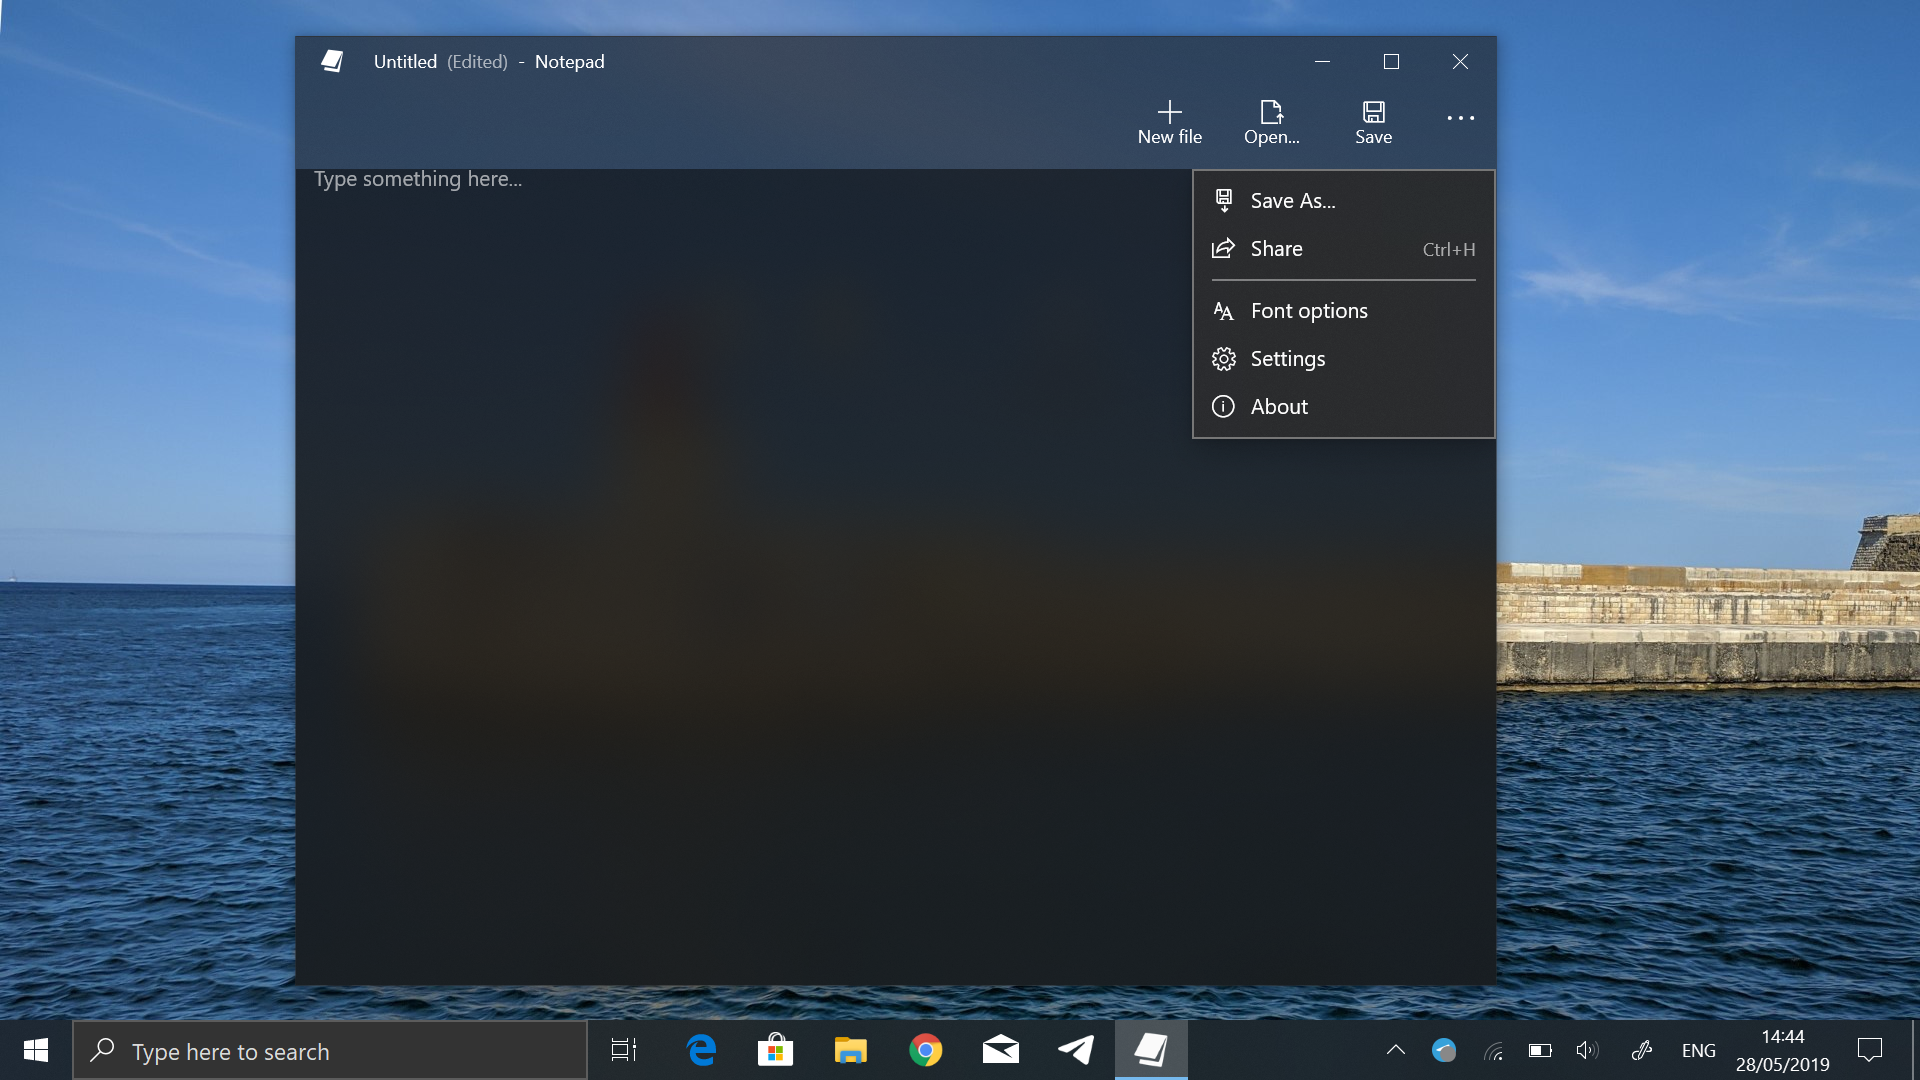
Task: Click the Mail envelope icon in taskbar
Action: point(1000,1050)
